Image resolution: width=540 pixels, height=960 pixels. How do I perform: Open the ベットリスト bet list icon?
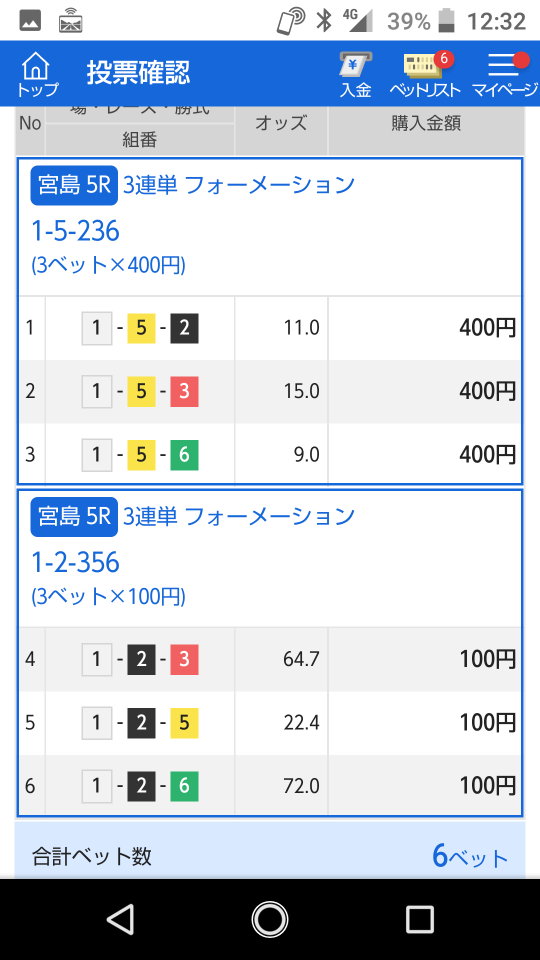point(425,75)
